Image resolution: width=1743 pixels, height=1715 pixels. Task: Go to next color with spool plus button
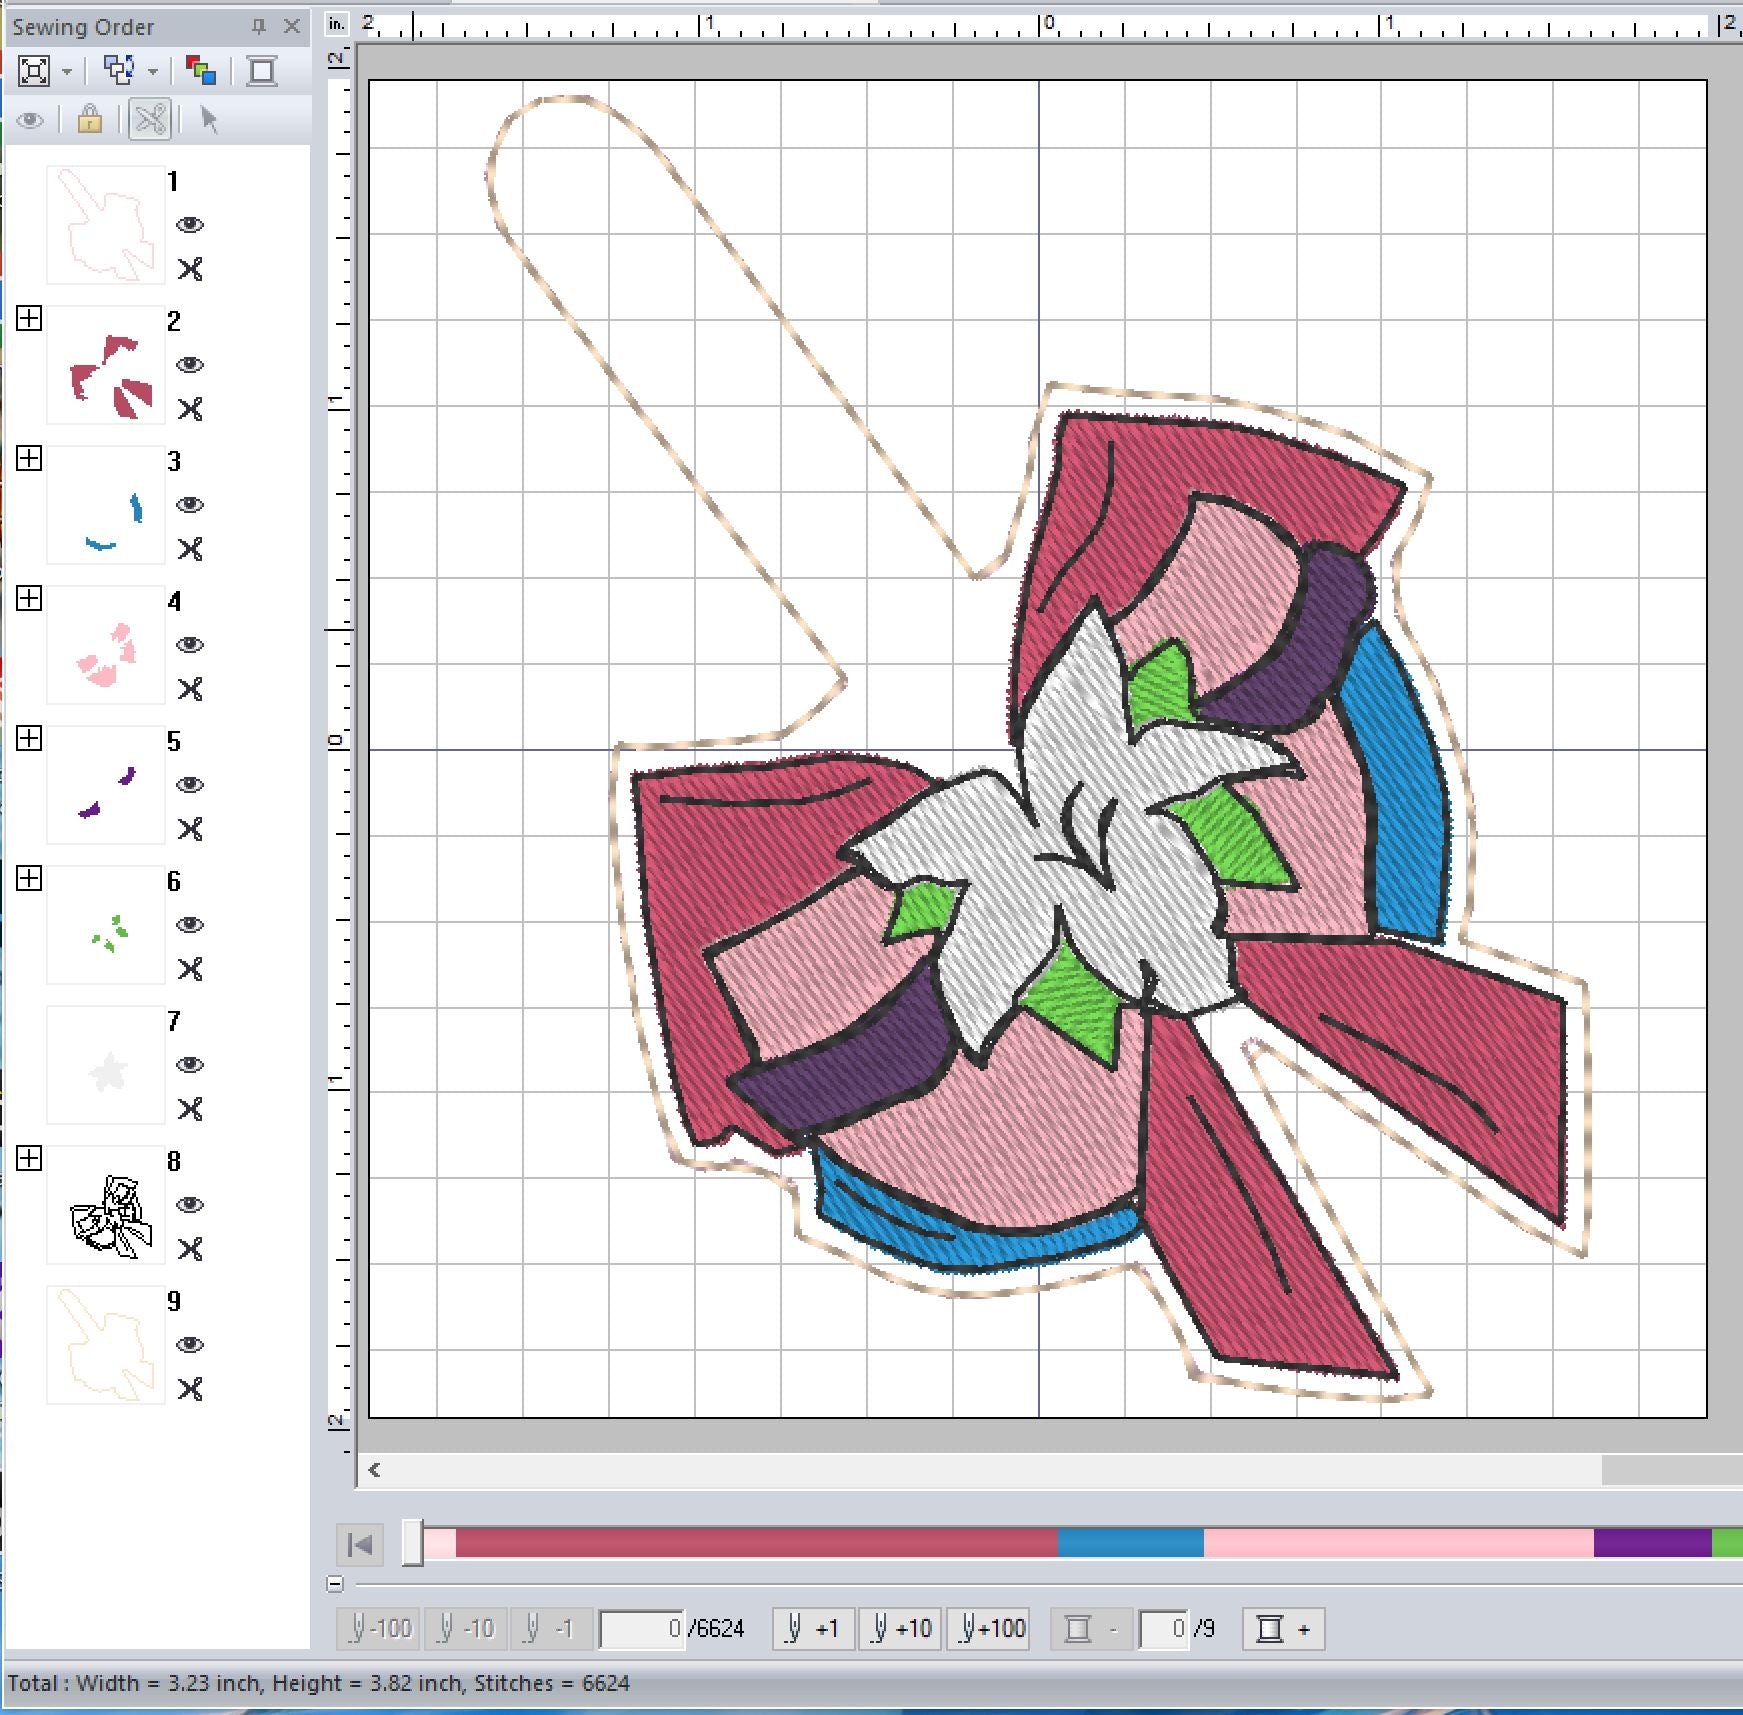tap(1284, 1629)
